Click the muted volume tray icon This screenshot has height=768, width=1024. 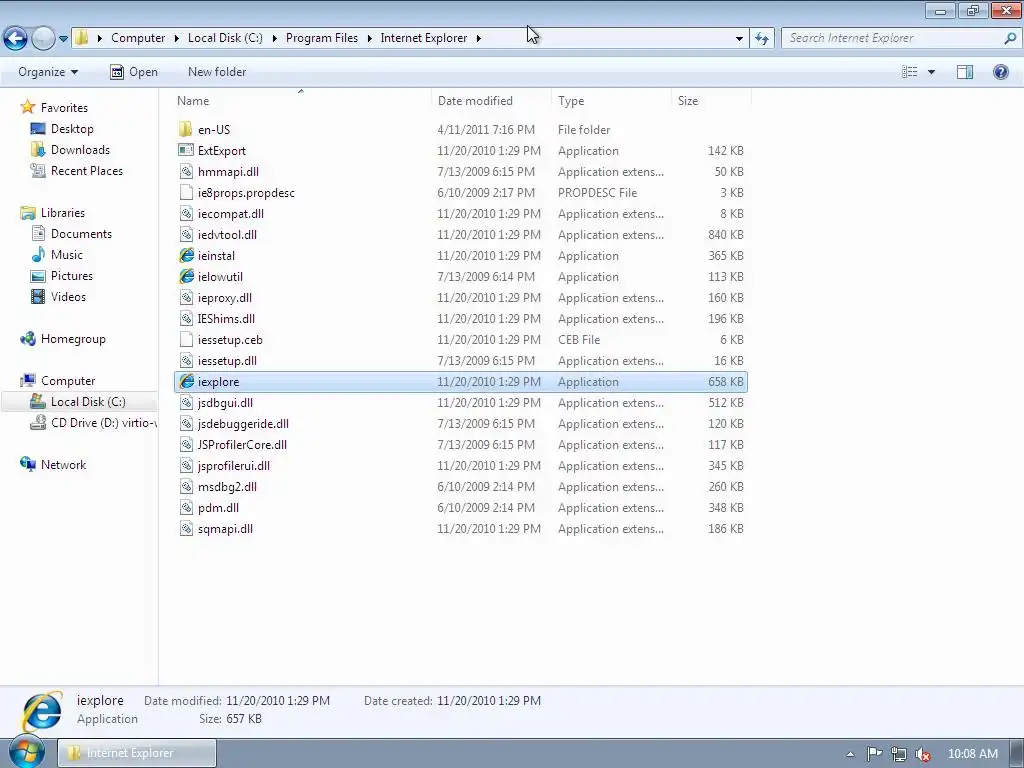(x=922, y=754)
